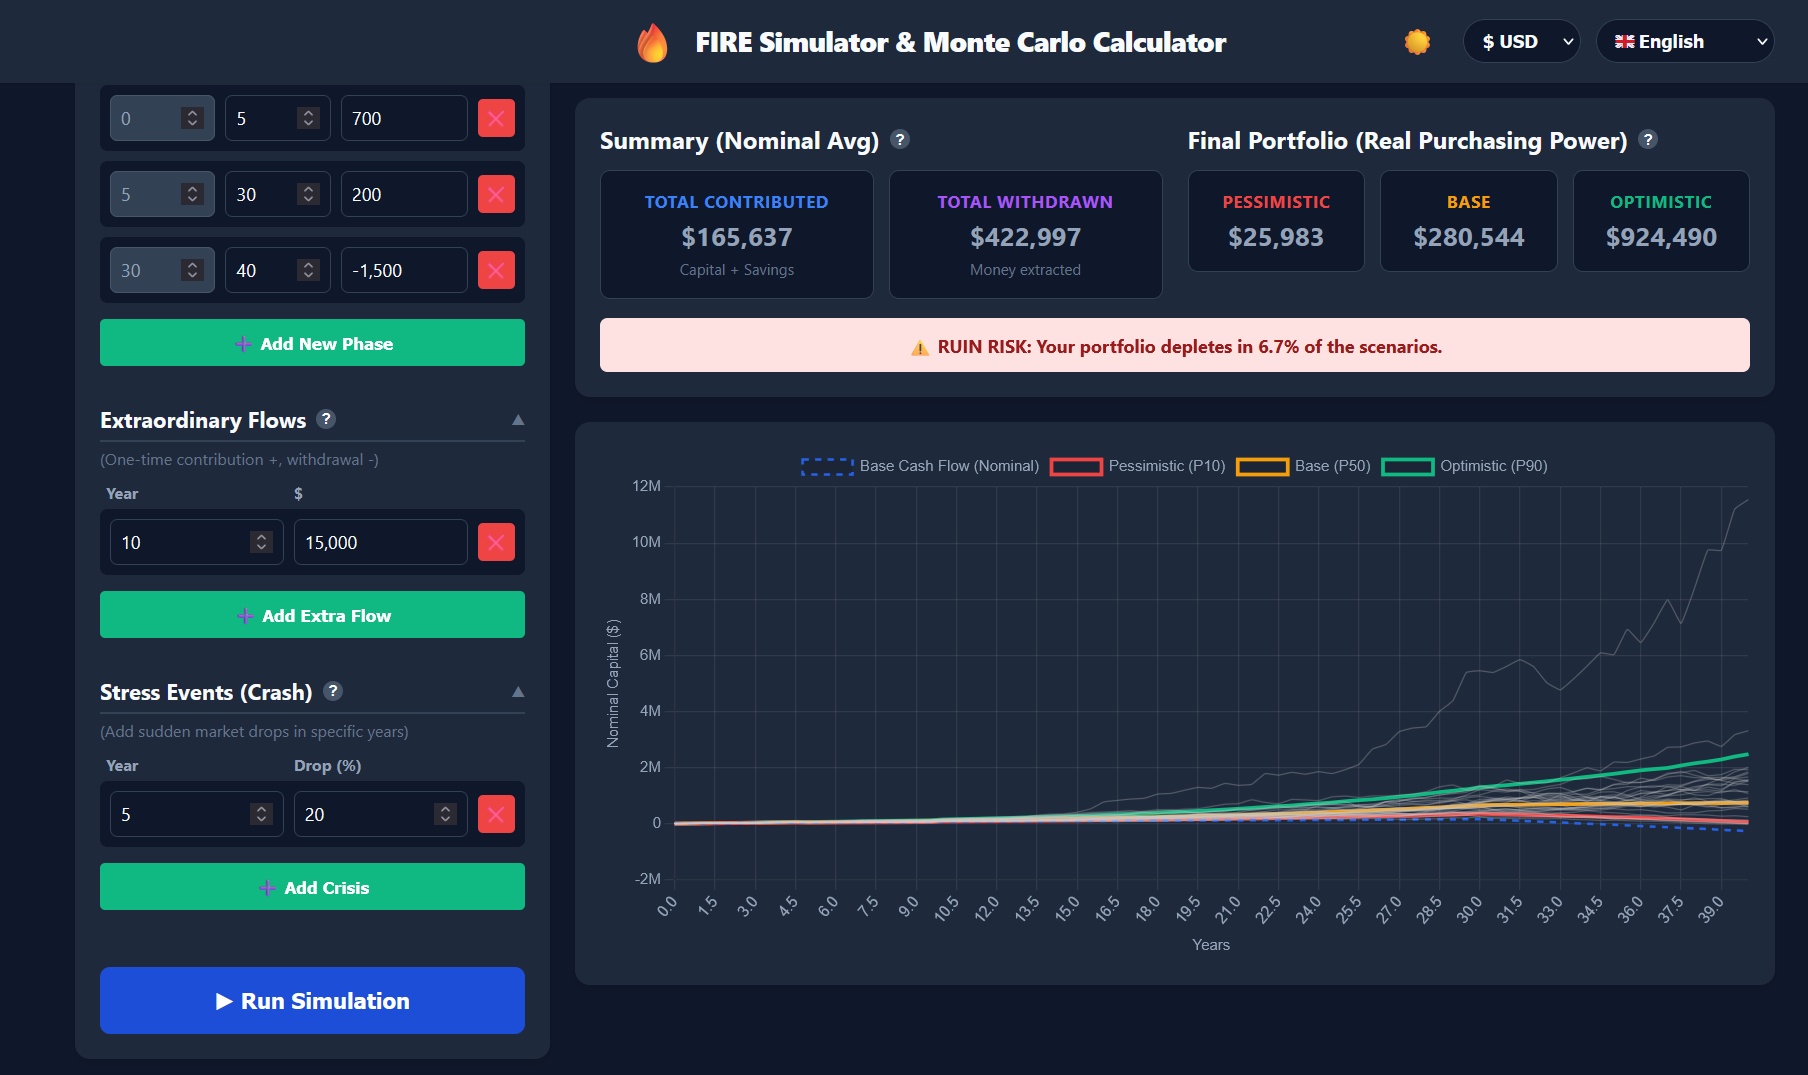Open the currency dropdown
This screenshot has height=1075, width=1808.
click(1521, 41)
